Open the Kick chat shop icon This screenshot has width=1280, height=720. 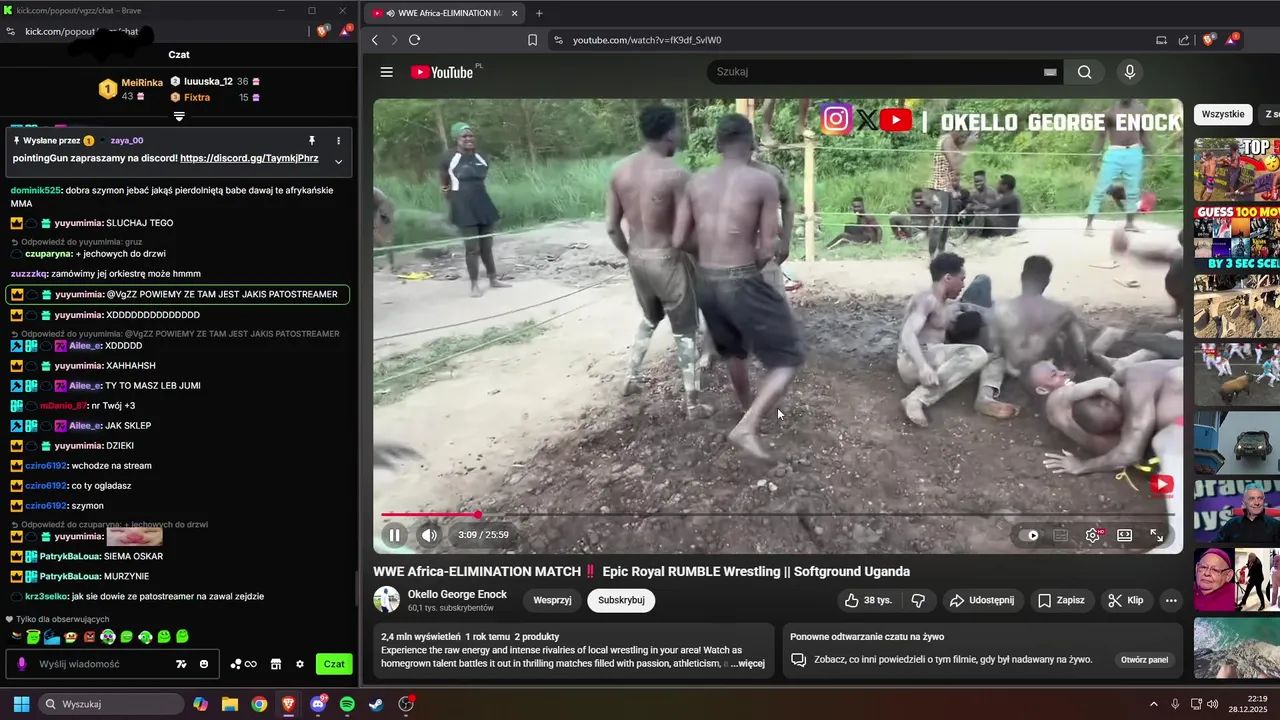coord(276,664)
